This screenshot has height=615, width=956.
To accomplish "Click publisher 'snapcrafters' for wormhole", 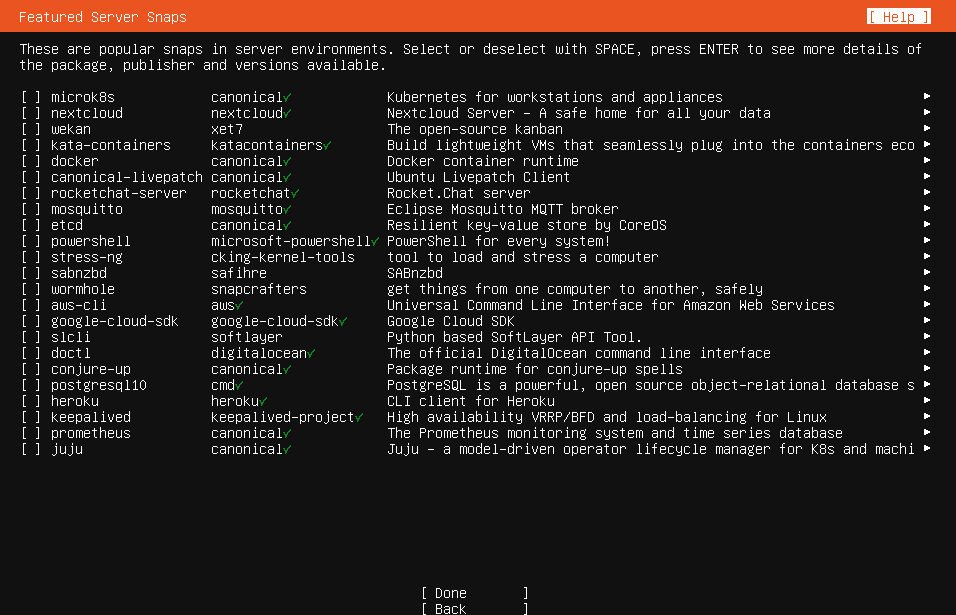I will [259, 289].
